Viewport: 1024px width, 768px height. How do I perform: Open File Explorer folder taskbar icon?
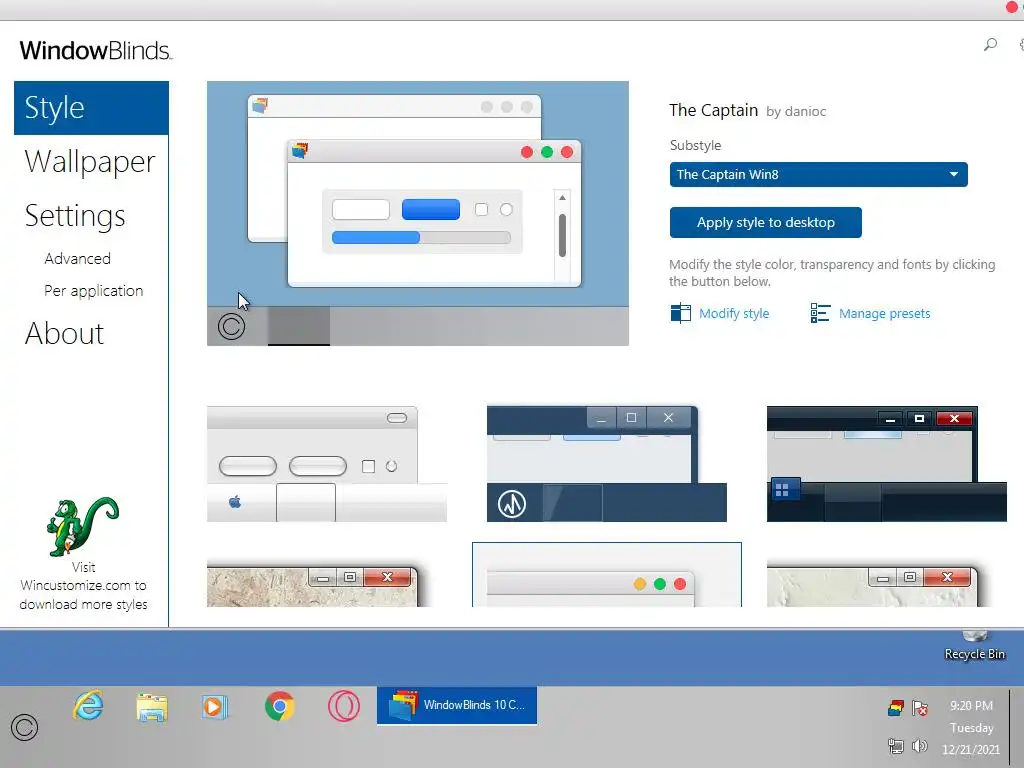pos(152,707)
